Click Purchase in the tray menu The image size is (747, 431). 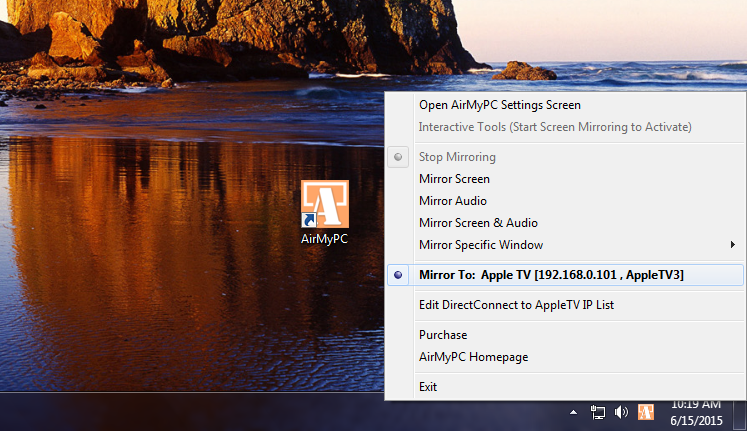click(x=565, y=335)
